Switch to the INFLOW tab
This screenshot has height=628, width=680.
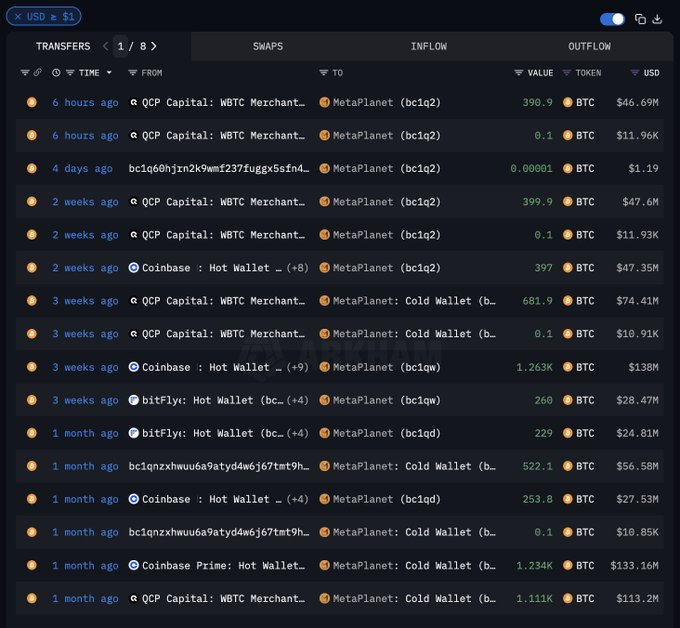click(x=428, y=46)
